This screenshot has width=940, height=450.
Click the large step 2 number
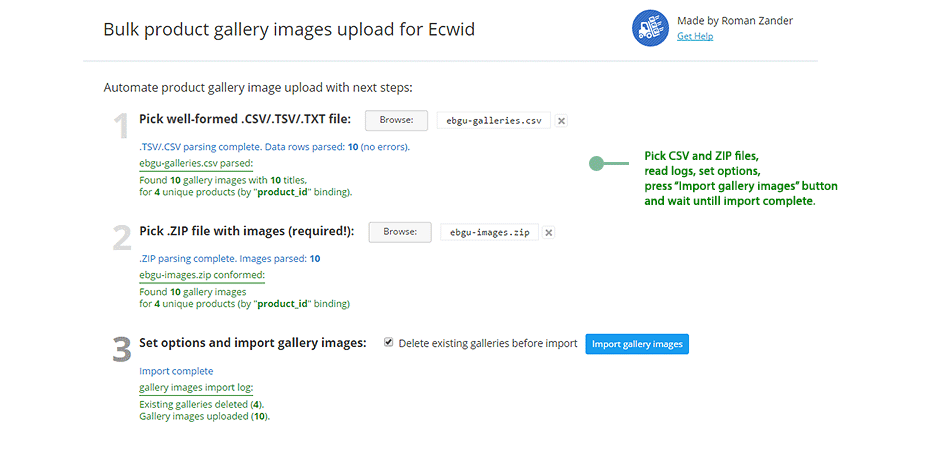122,238
